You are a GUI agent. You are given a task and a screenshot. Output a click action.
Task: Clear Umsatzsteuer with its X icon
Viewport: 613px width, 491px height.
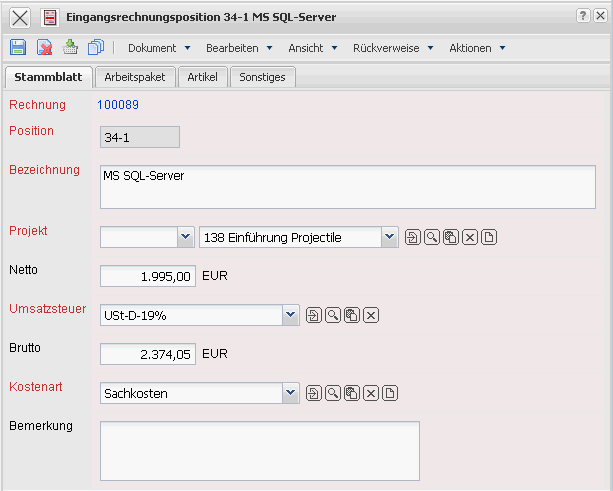pyautogui.click(x=371, y=315)
